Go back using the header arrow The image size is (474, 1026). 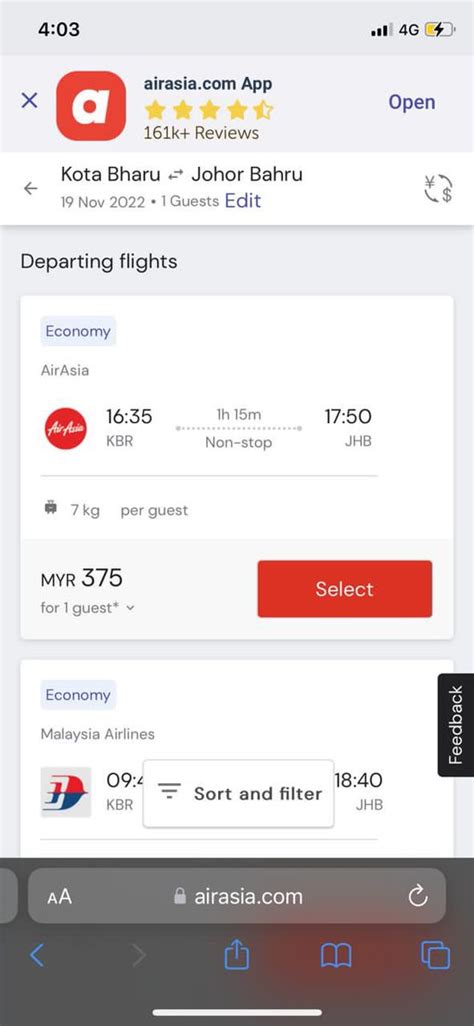point(31,188)
